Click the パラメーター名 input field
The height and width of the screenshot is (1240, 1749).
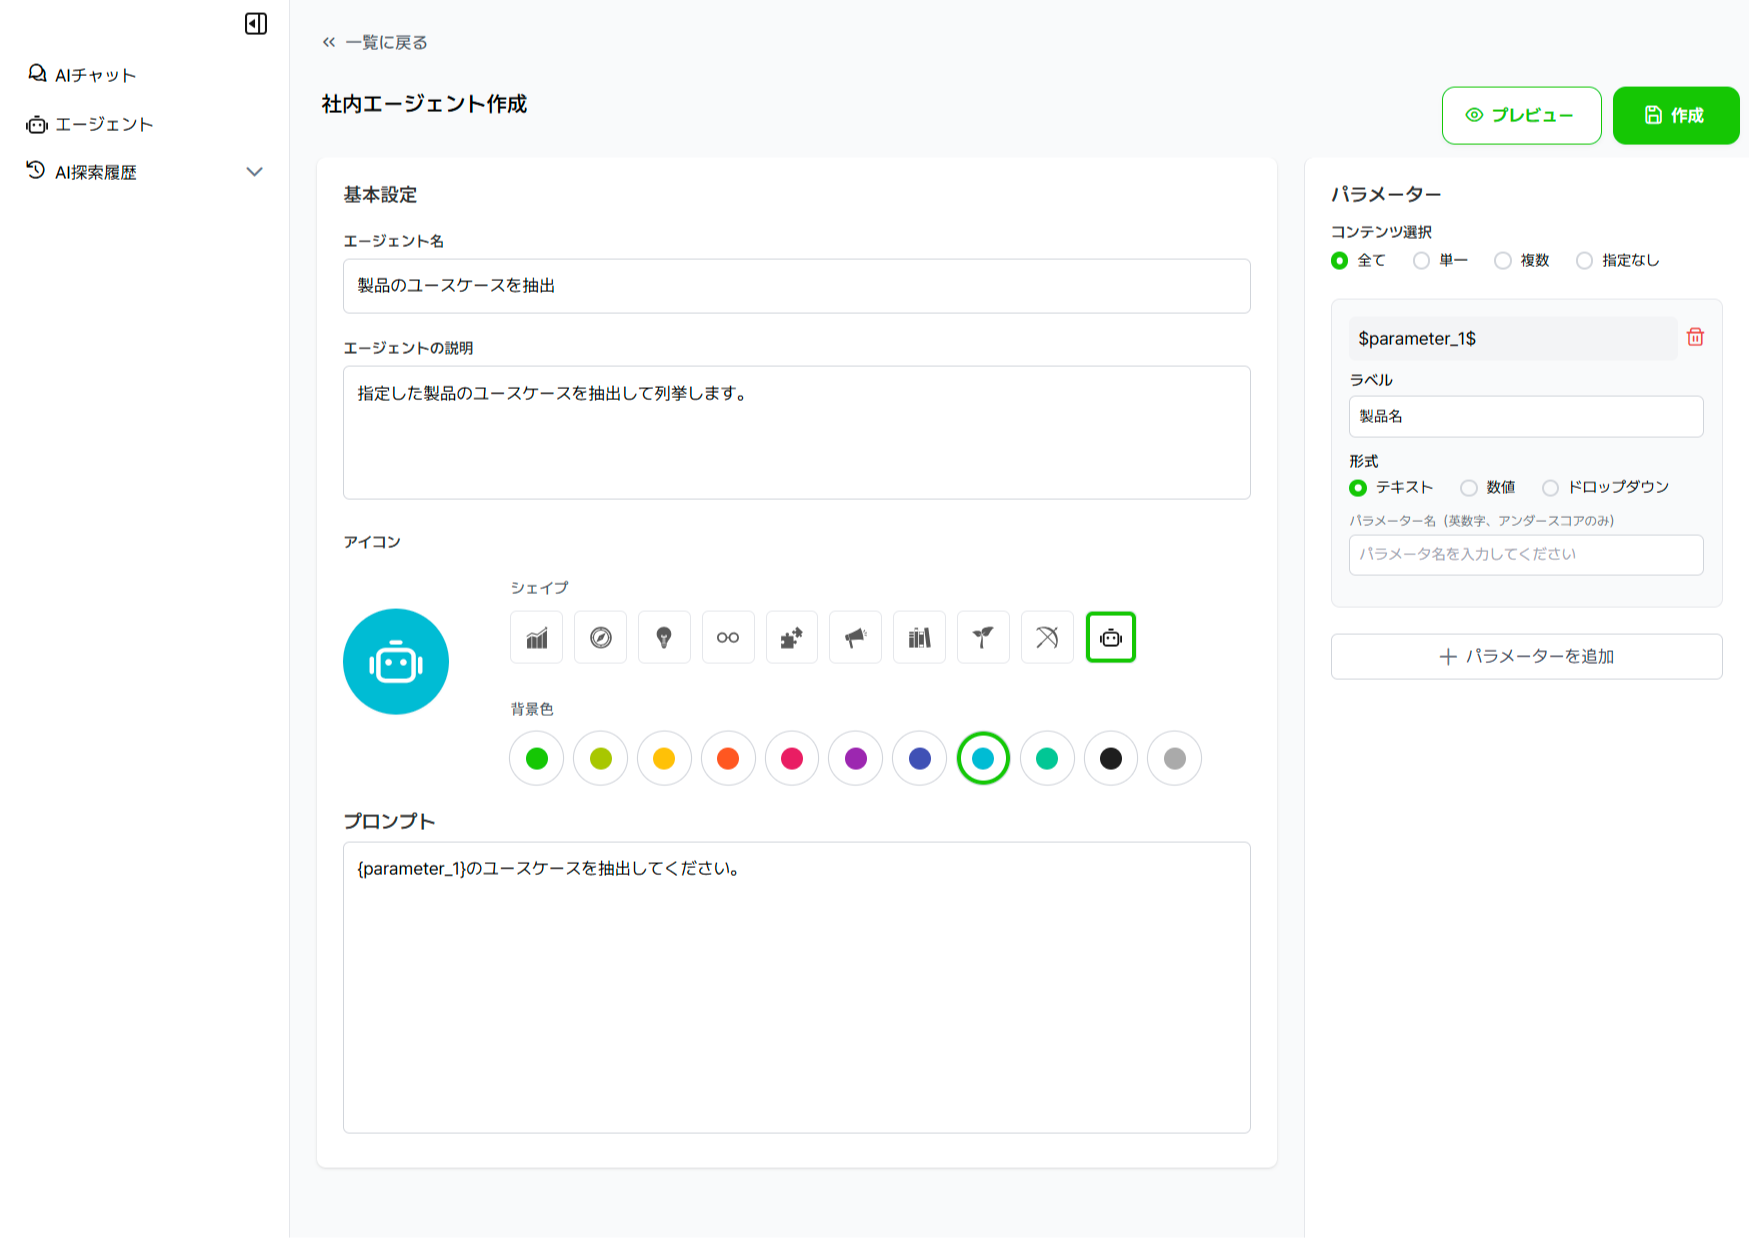point(1525,555)
